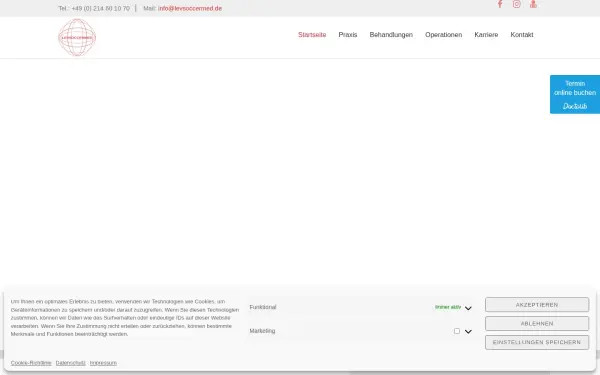600x375 pixels.
Task: Click the Termin online buchen Doctolib button
Action: point(575,94)
